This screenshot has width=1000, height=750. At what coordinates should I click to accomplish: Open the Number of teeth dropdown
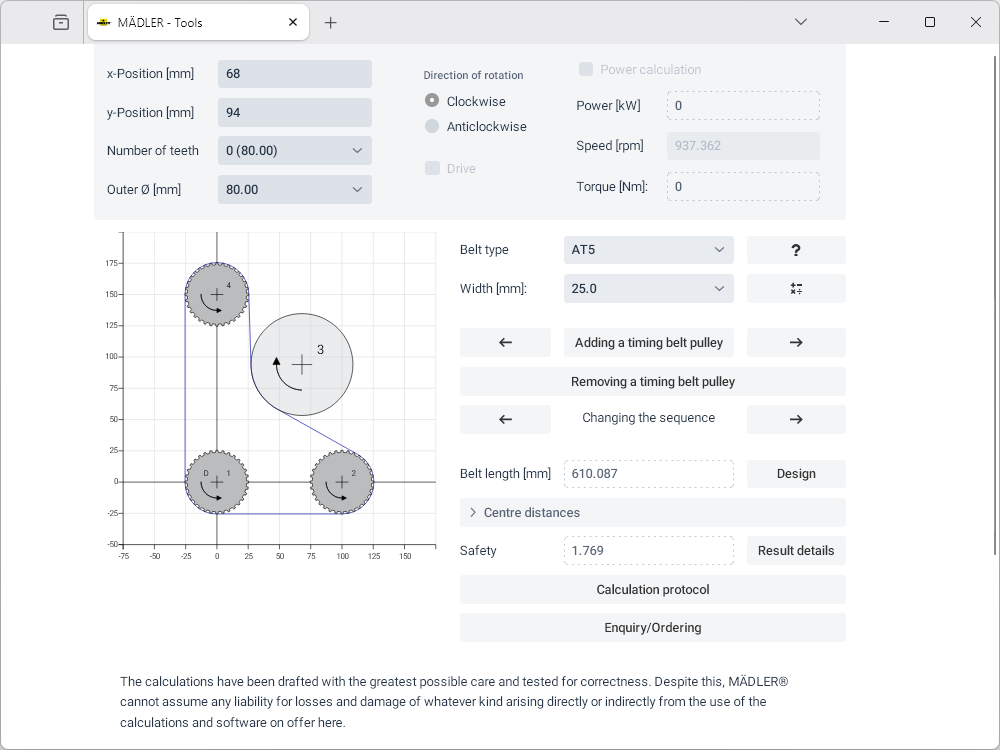click(295, 151)
